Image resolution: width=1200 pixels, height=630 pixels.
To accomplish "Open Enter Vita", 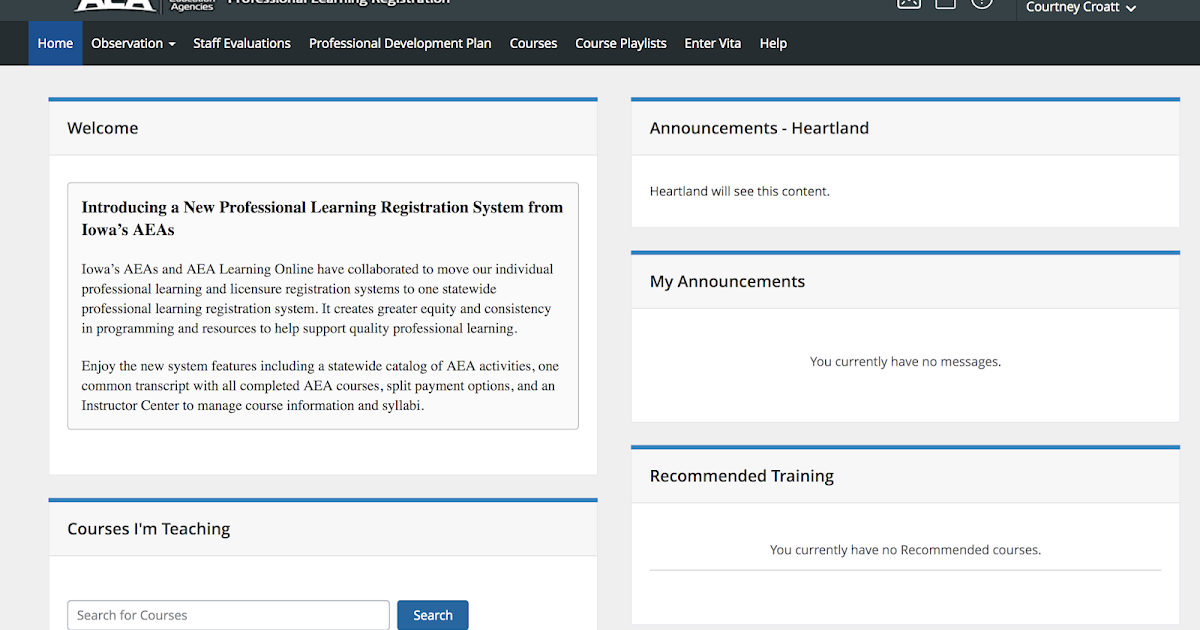I will coord(712,43).
